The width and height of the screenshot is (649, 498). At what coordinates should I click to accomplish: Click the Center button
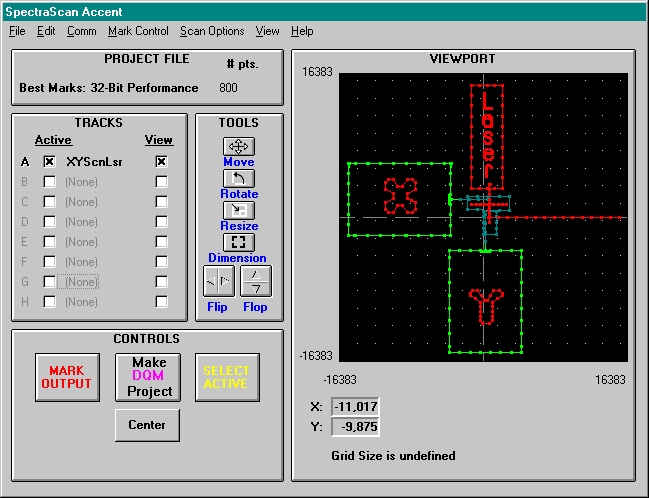tap(147, 425)
